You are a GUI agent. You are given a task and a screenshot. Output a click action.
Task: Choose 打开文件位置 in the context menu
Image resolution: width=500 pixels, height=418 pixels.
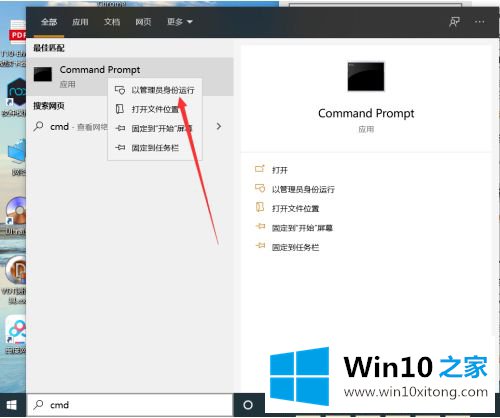[155, 109]
